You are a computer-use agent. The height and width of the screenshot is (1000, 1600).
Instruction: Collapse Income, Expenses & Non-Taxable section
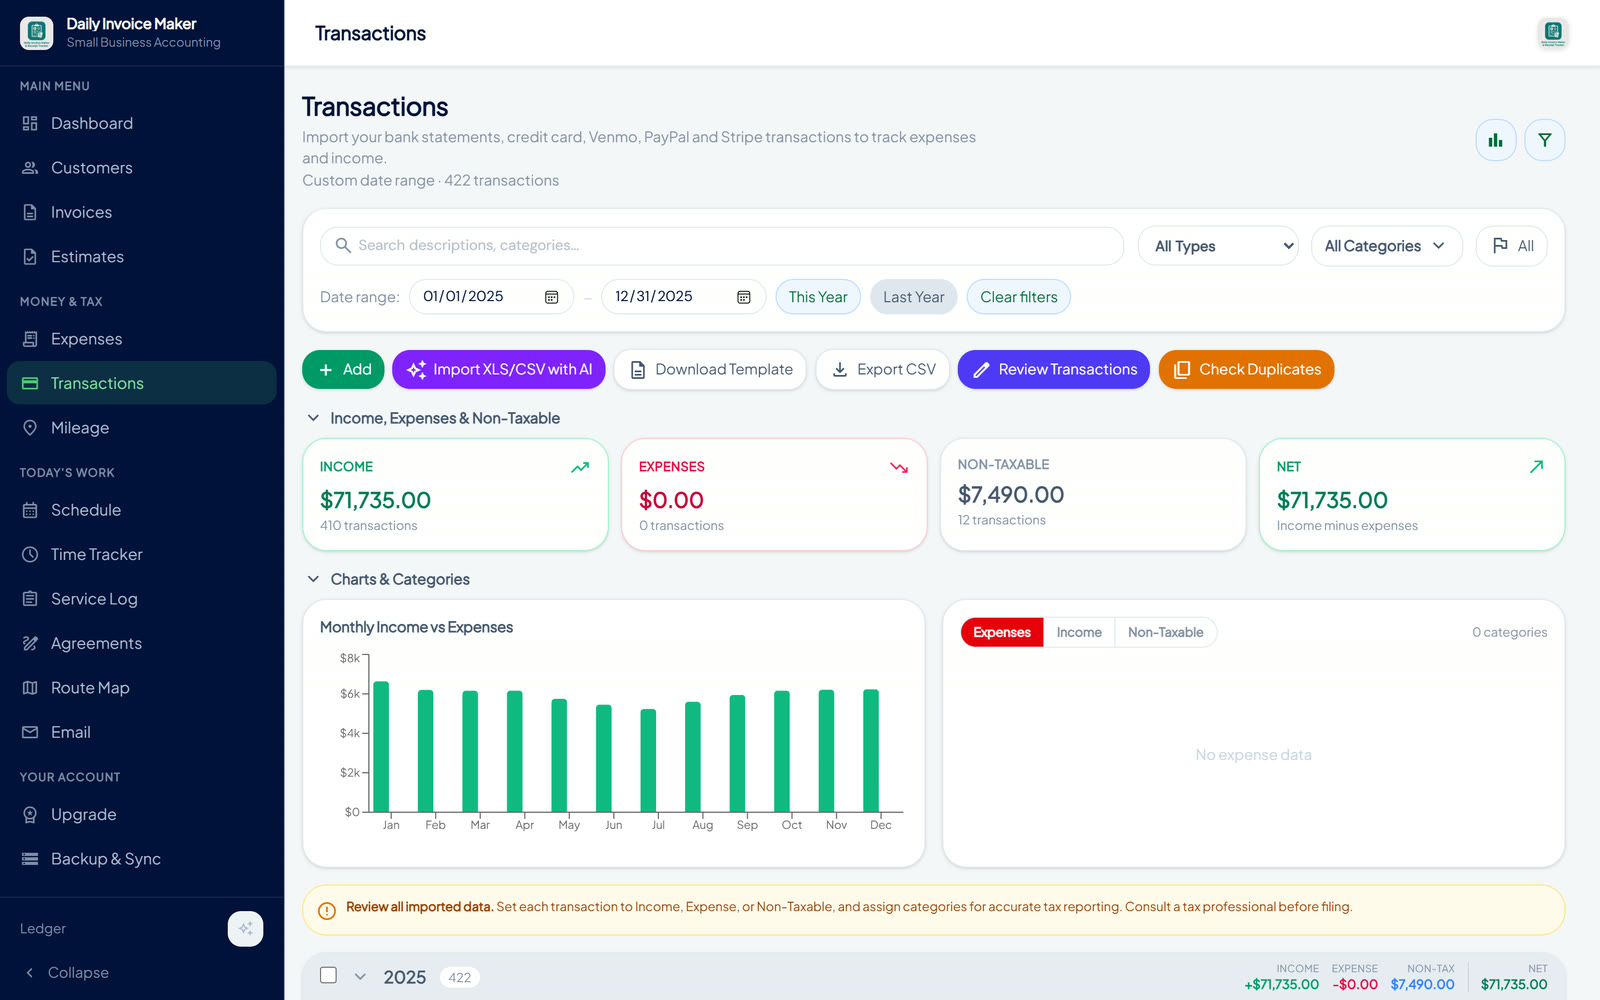(313, 418)
